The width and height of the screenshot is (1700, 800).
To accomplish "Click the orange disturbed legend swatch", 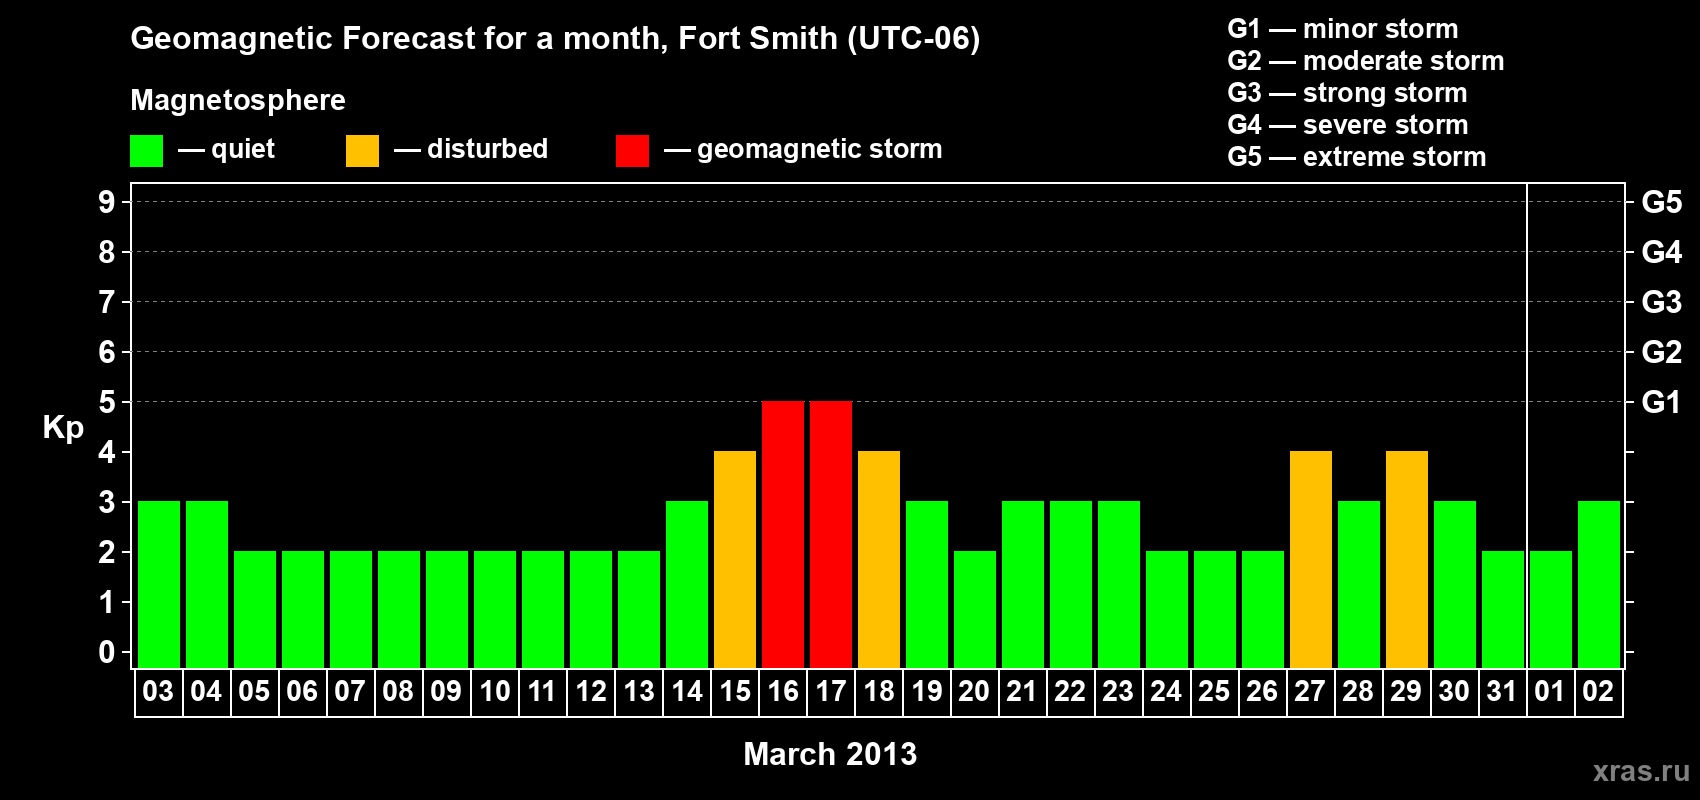I will click(362, 151).
